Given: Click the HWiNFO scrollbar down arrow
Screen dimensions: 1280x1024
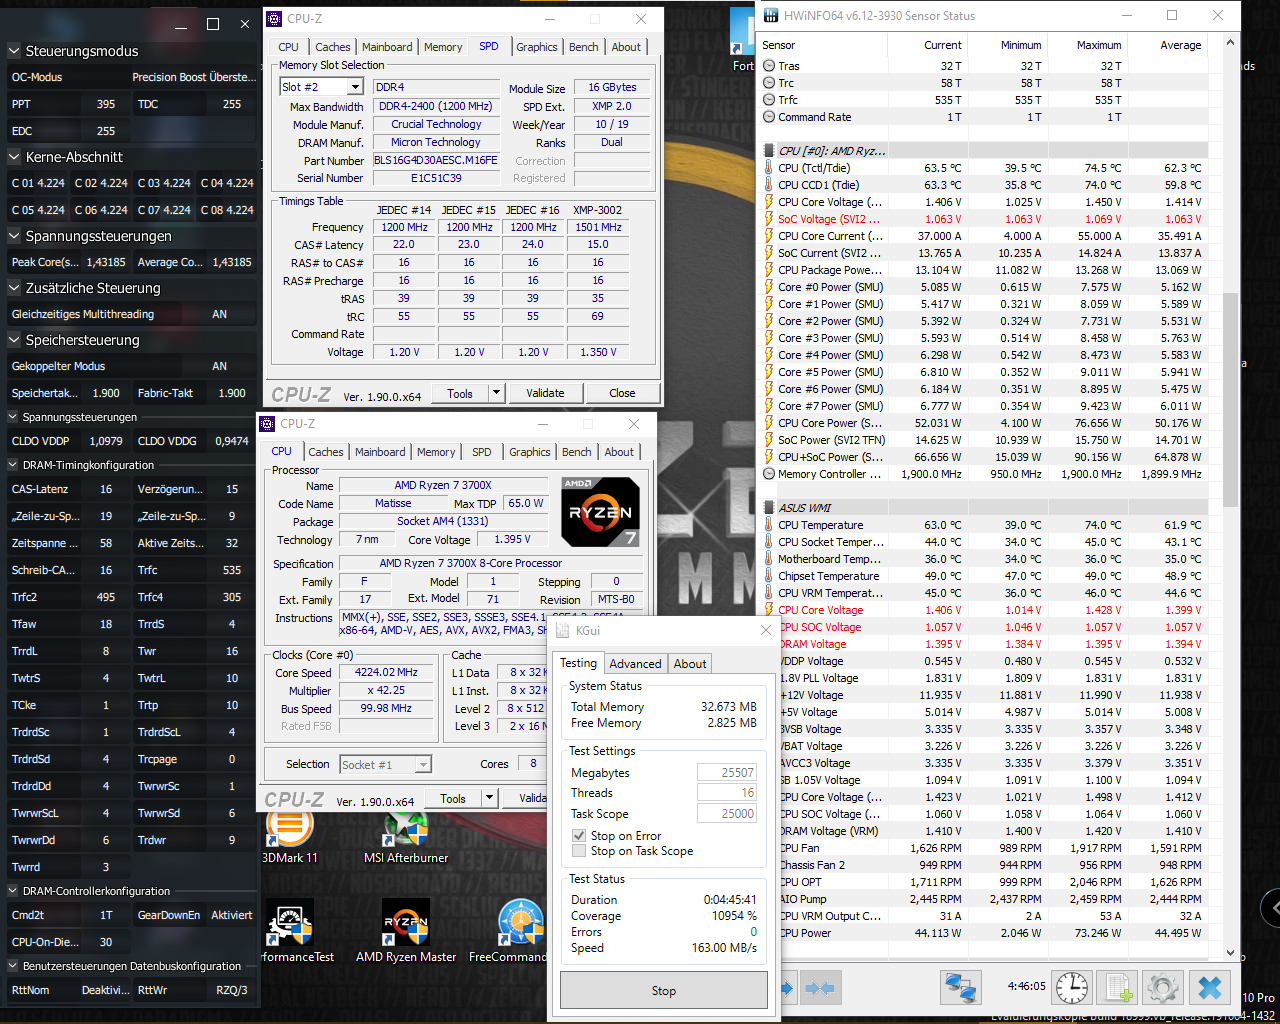Looking at the screenshot, I should [x=1231, y=953].
